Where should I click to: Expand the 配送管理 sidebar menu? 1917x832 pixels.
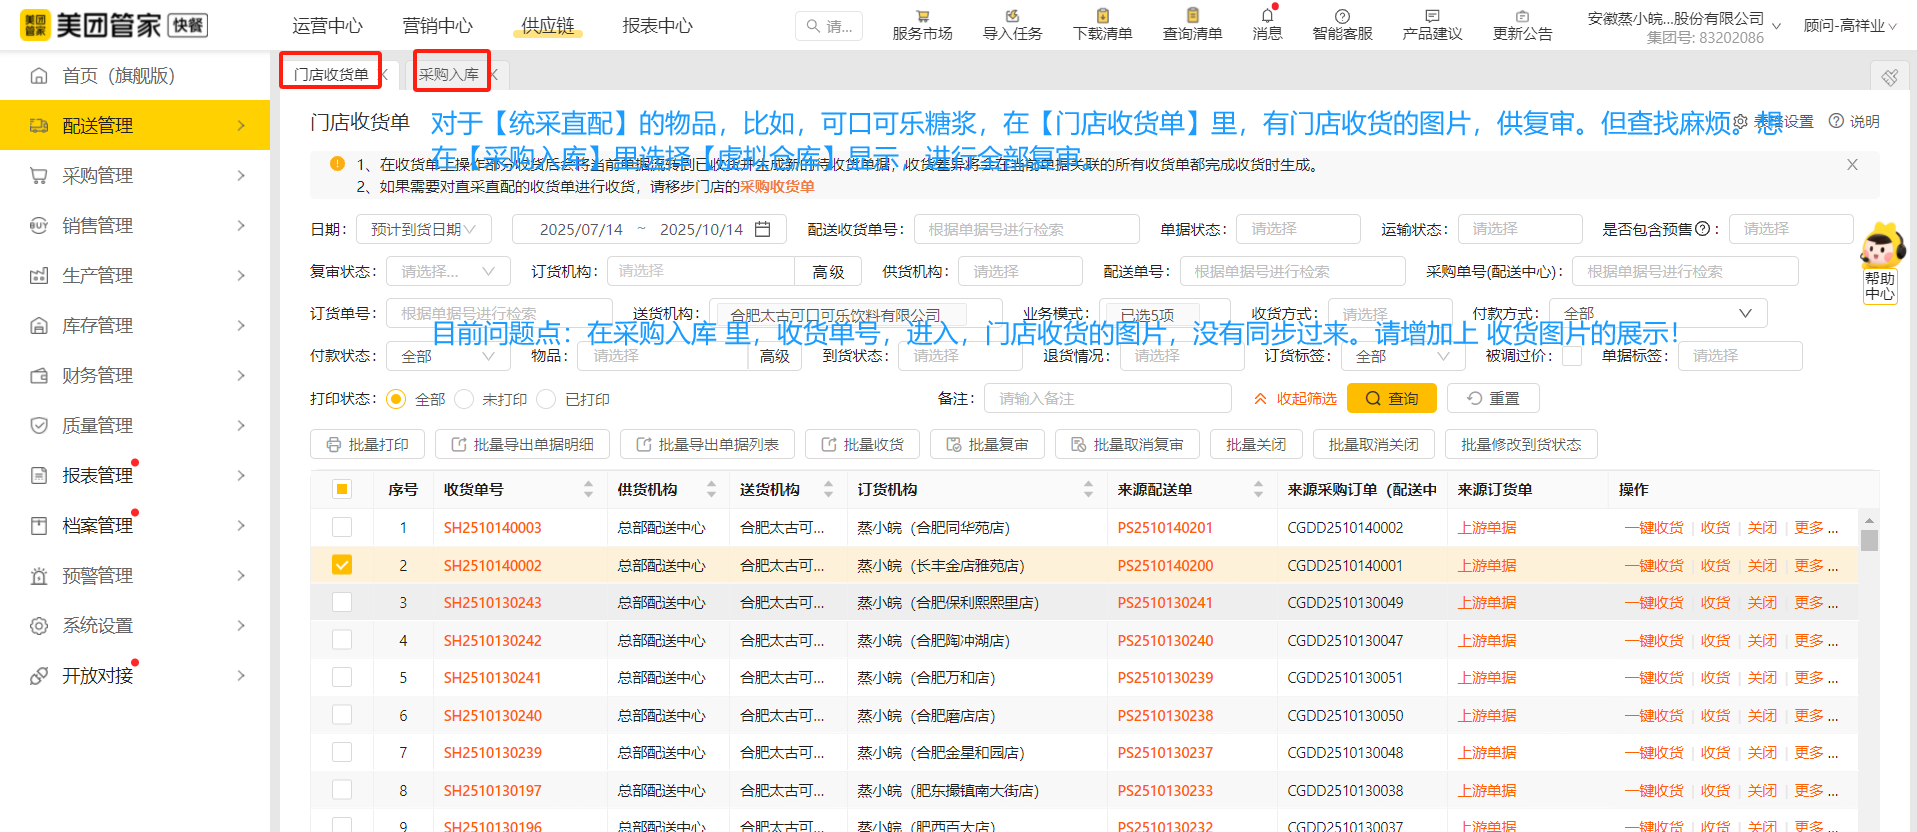[x=135, y=125]
